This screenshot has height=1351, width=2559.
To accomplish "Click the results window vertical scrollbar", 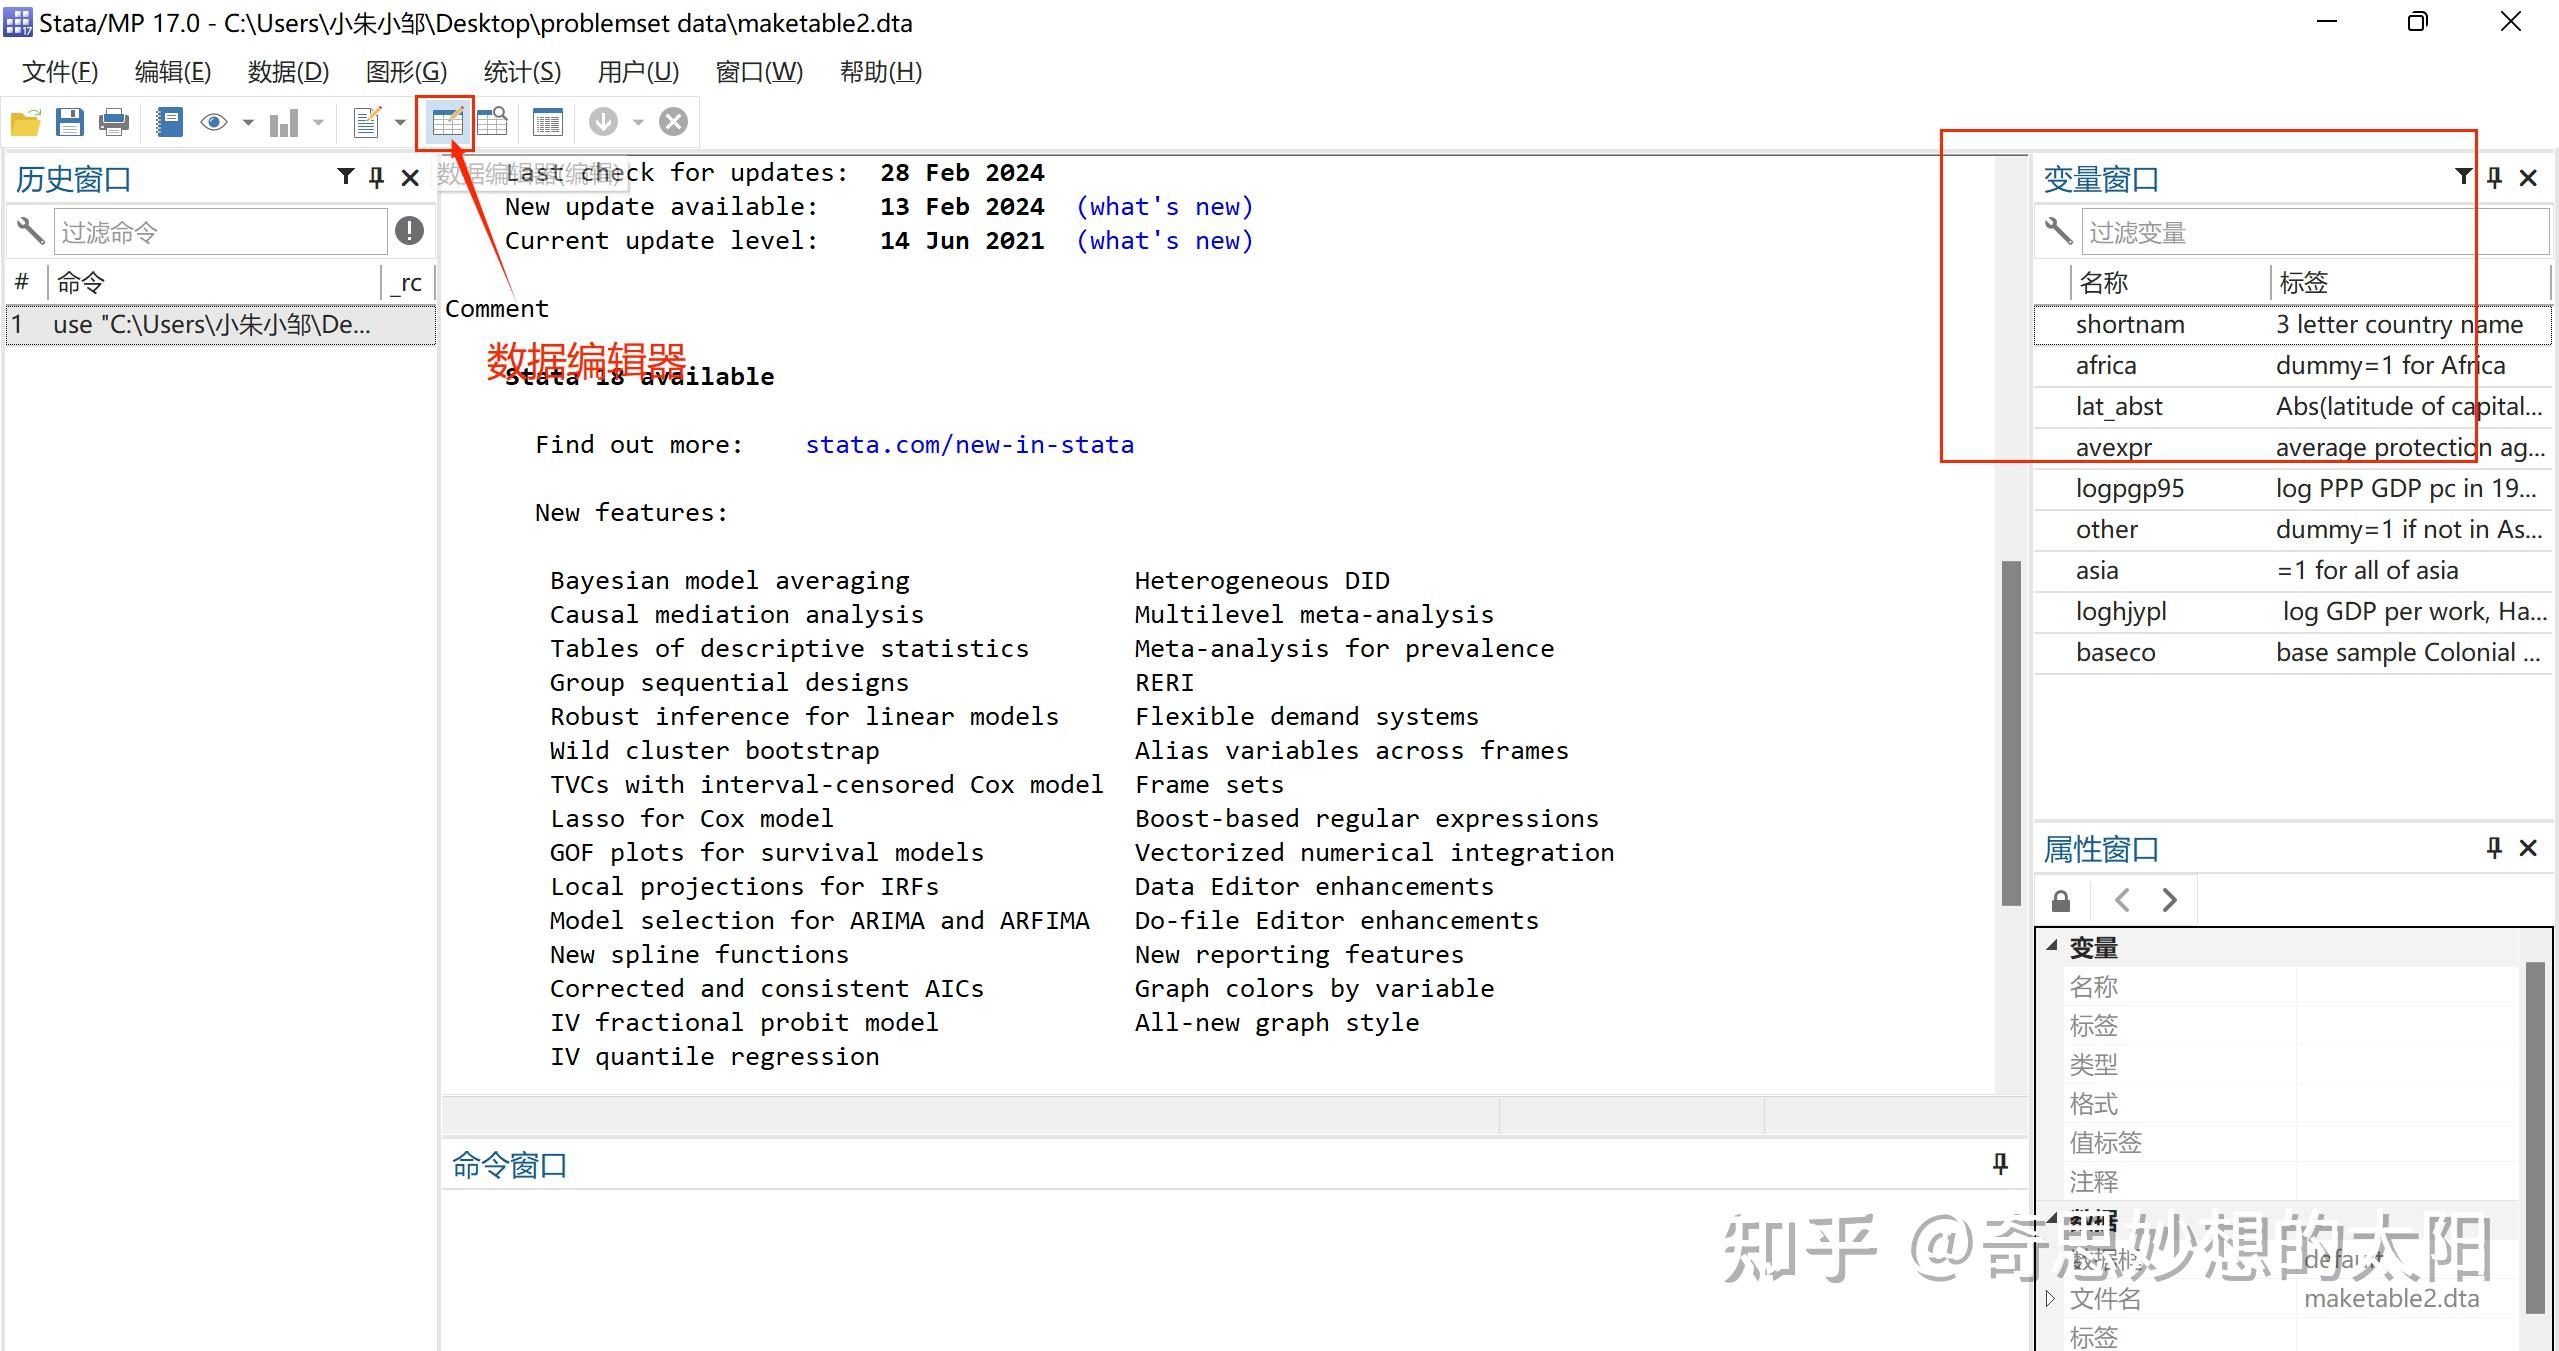I will pyautogui.click(x=2011, y=733).
